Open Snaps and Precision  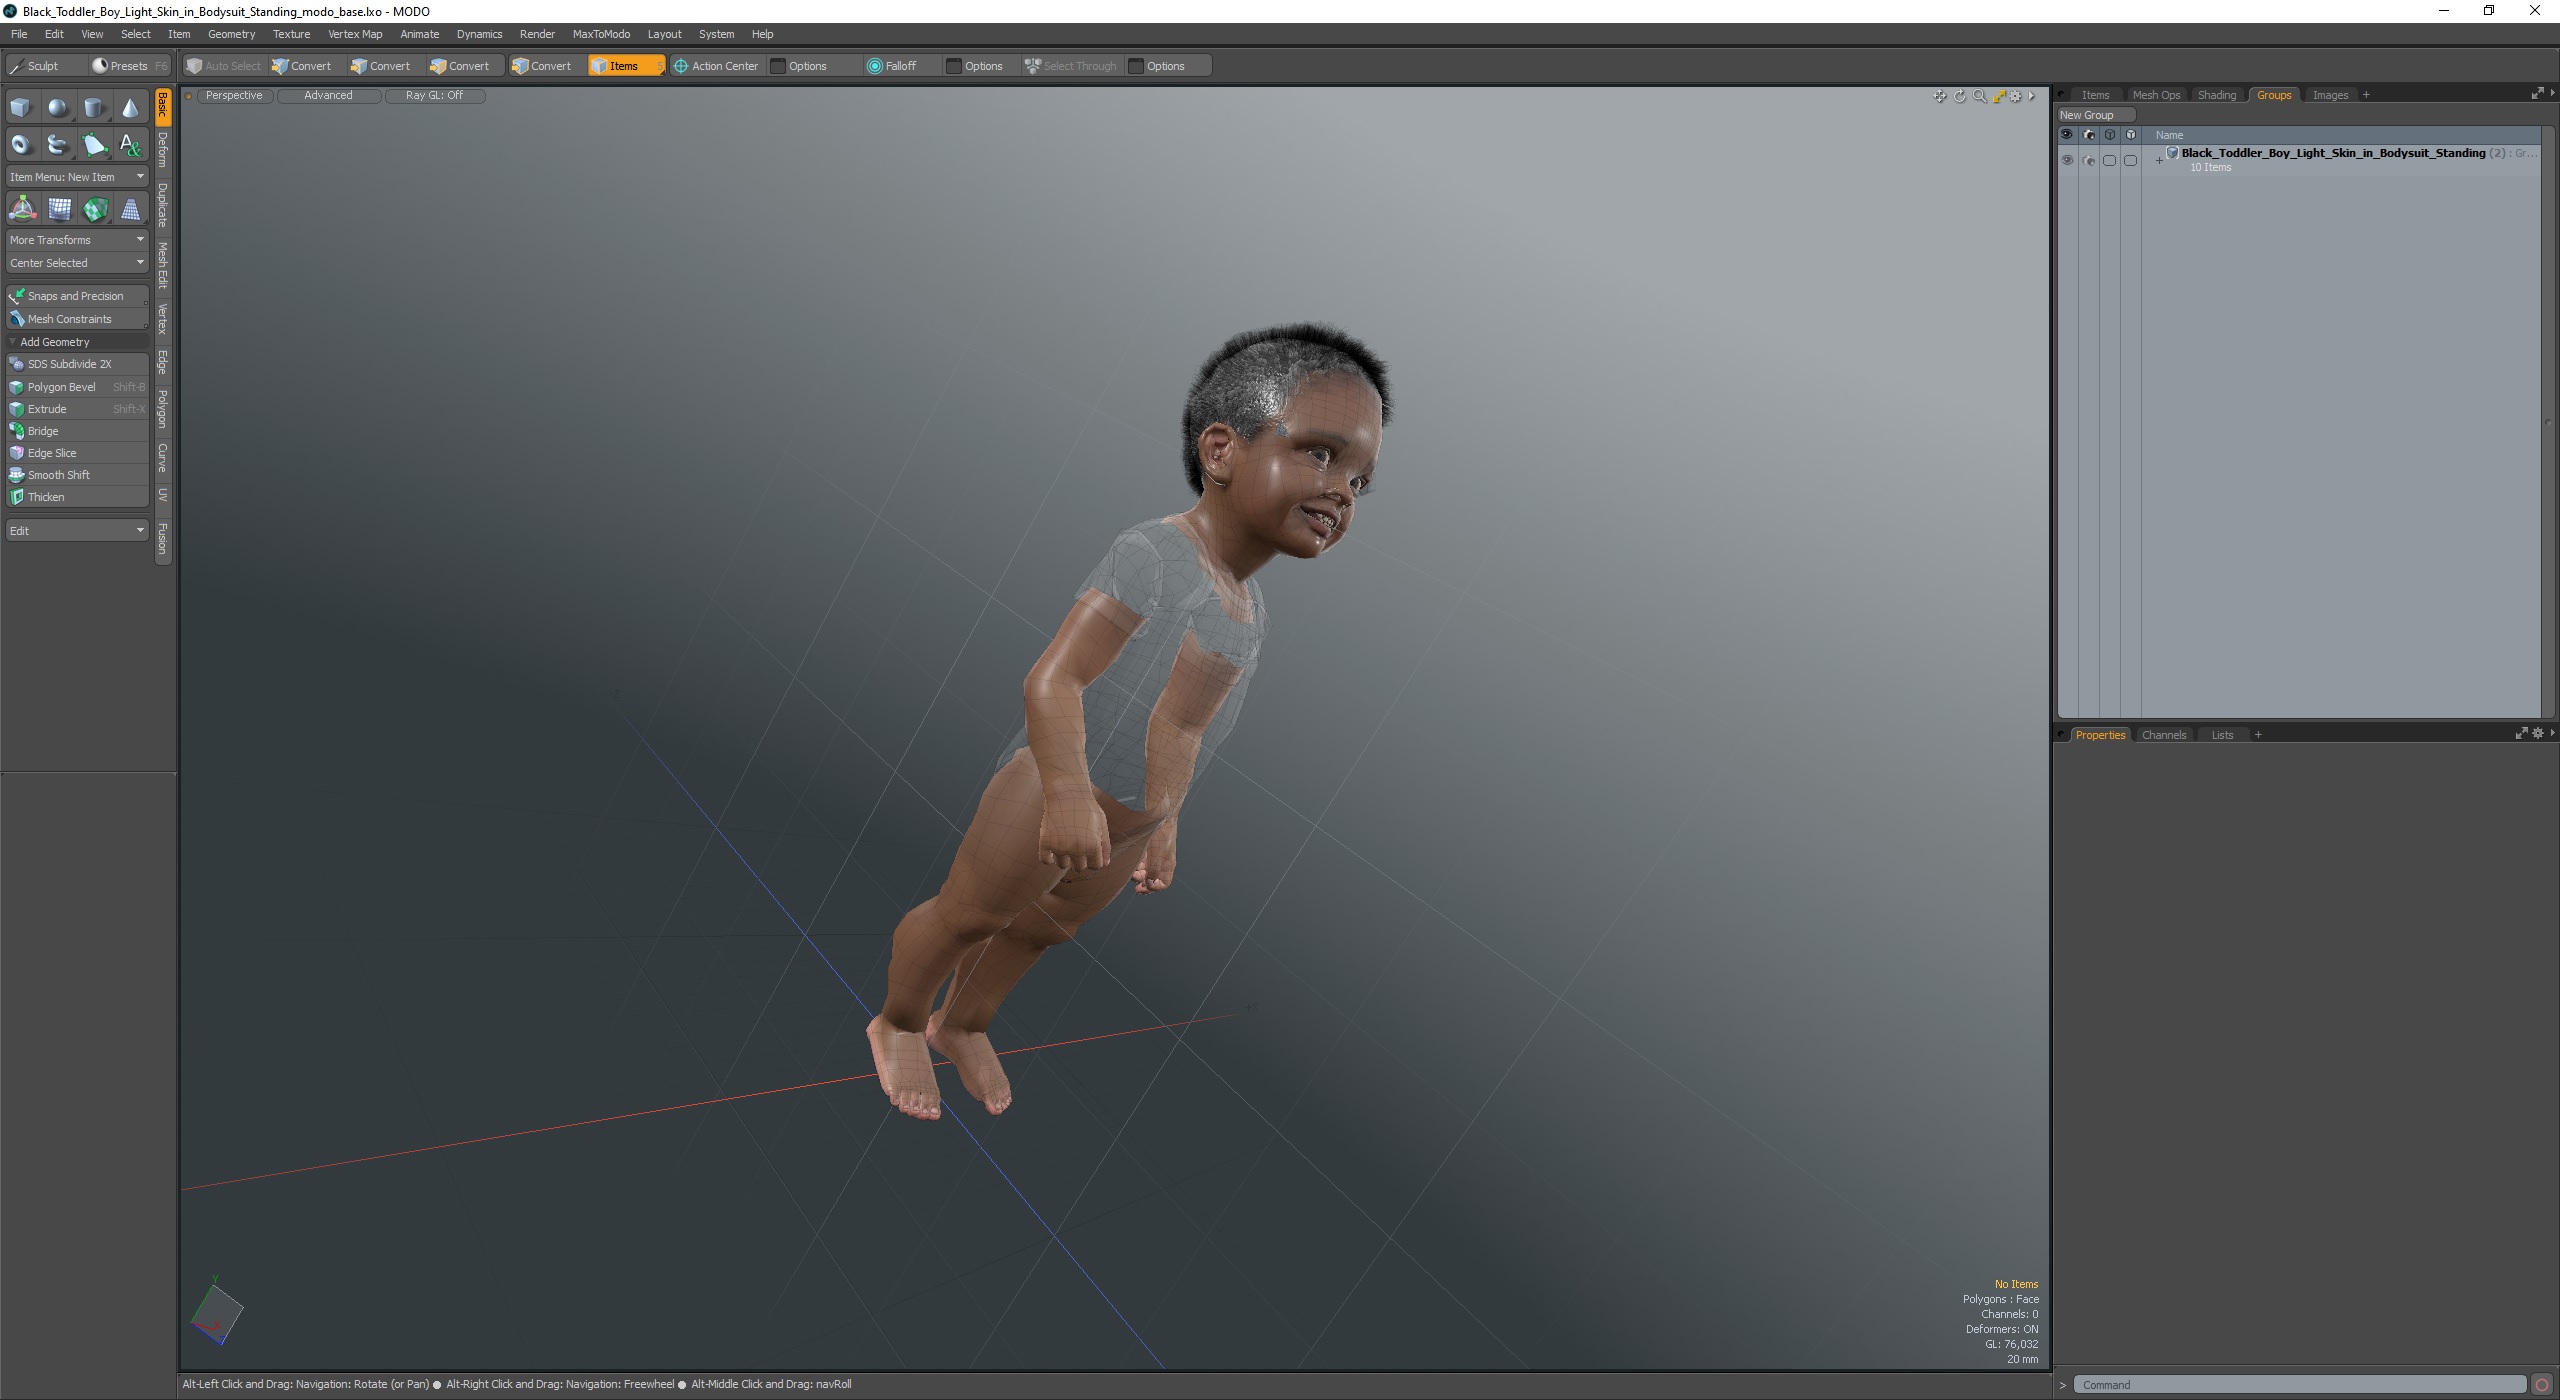77,296
